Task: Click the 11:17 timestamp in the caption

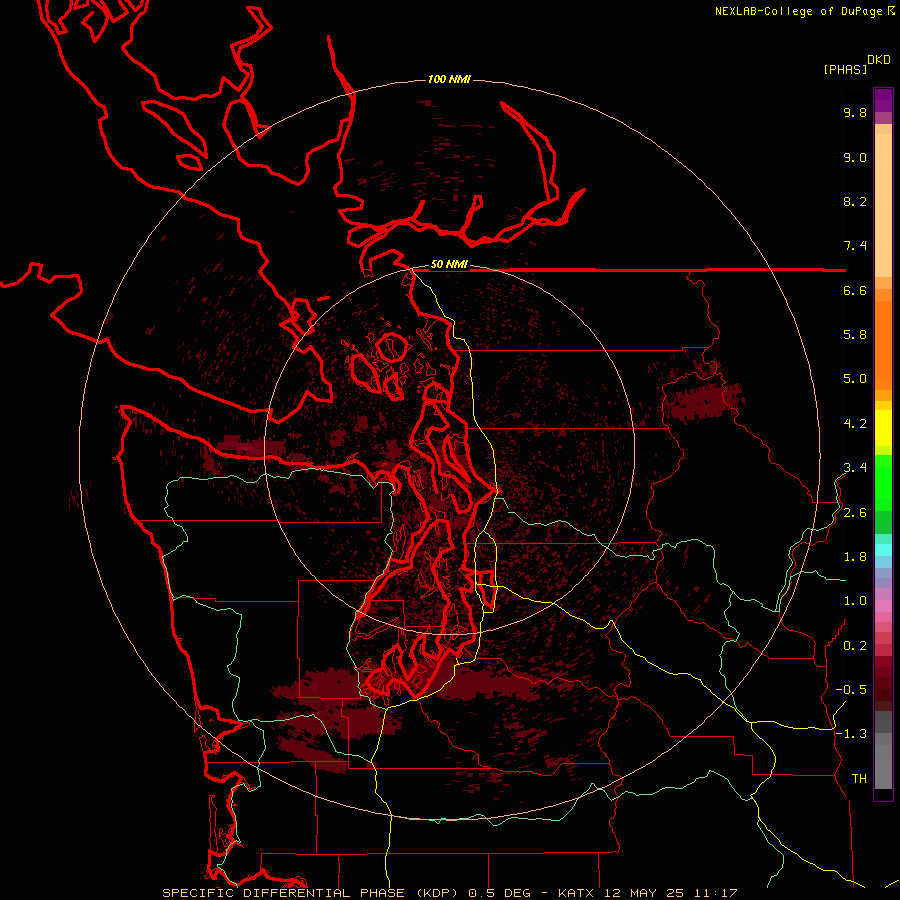Action: click(715, 893)
